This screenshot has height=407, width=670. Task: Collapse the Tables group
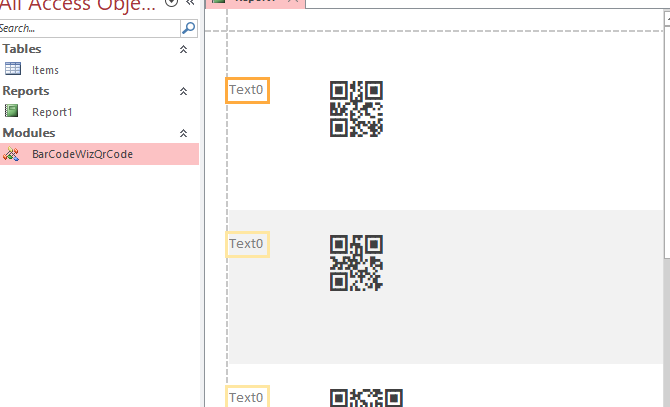183,49
